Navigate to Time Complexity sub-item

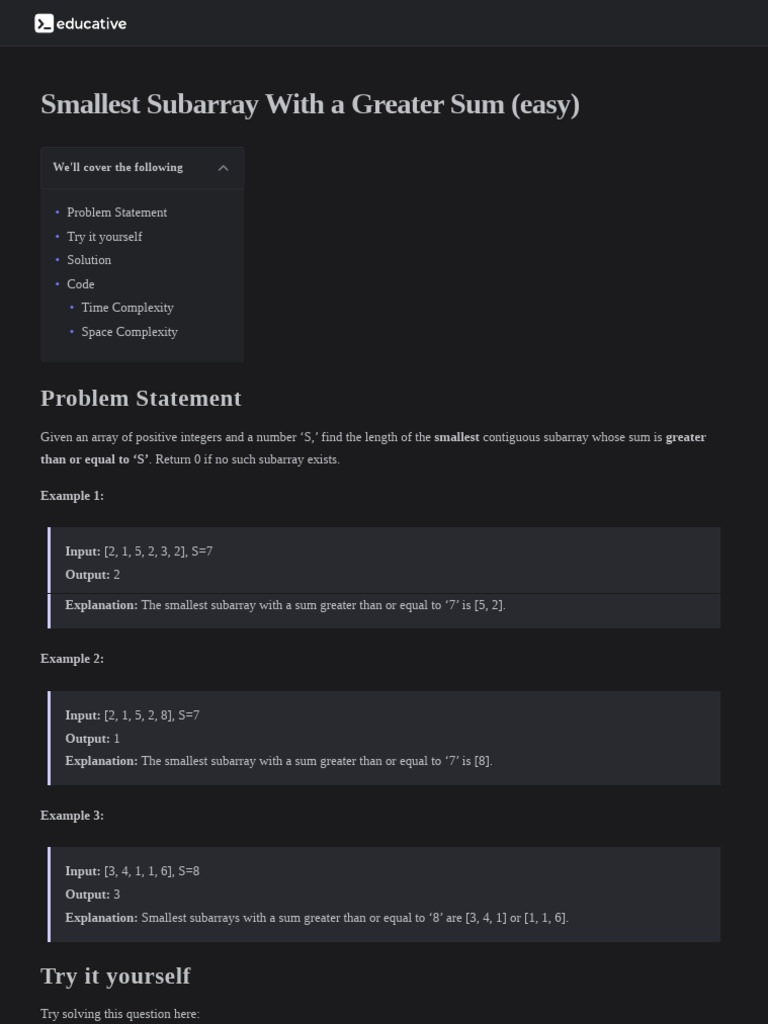127,308
